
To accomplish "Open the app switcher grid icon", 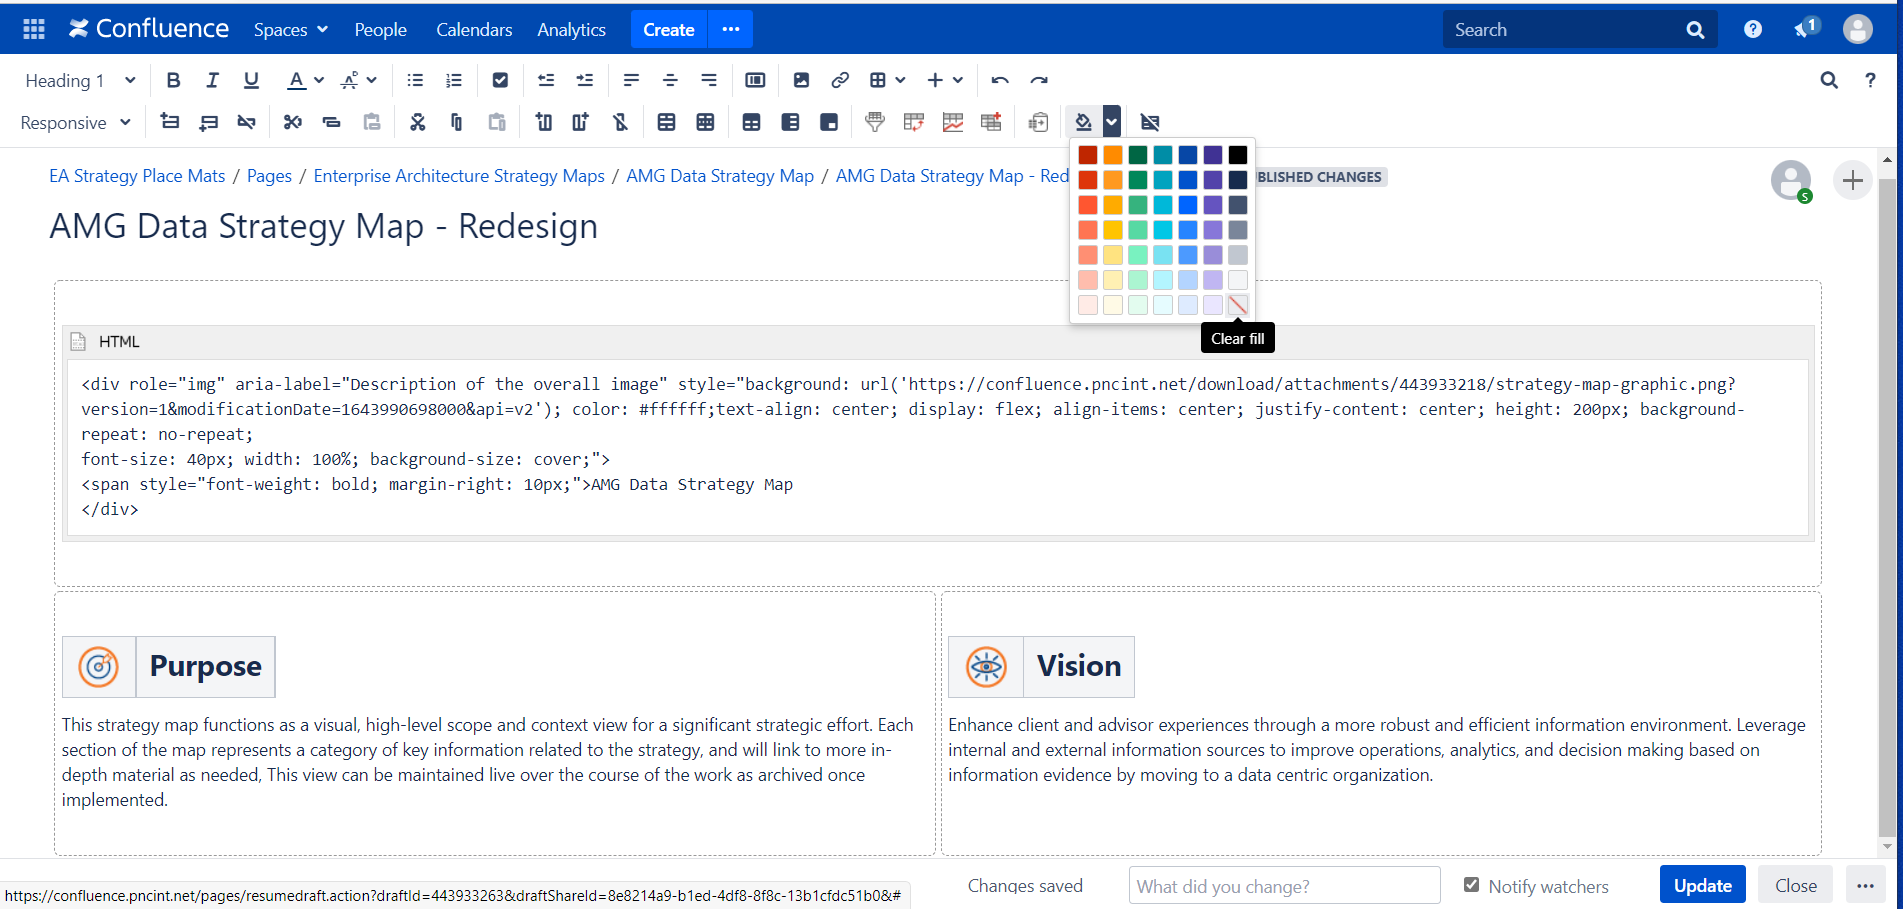I will click(x=34, y=29).
